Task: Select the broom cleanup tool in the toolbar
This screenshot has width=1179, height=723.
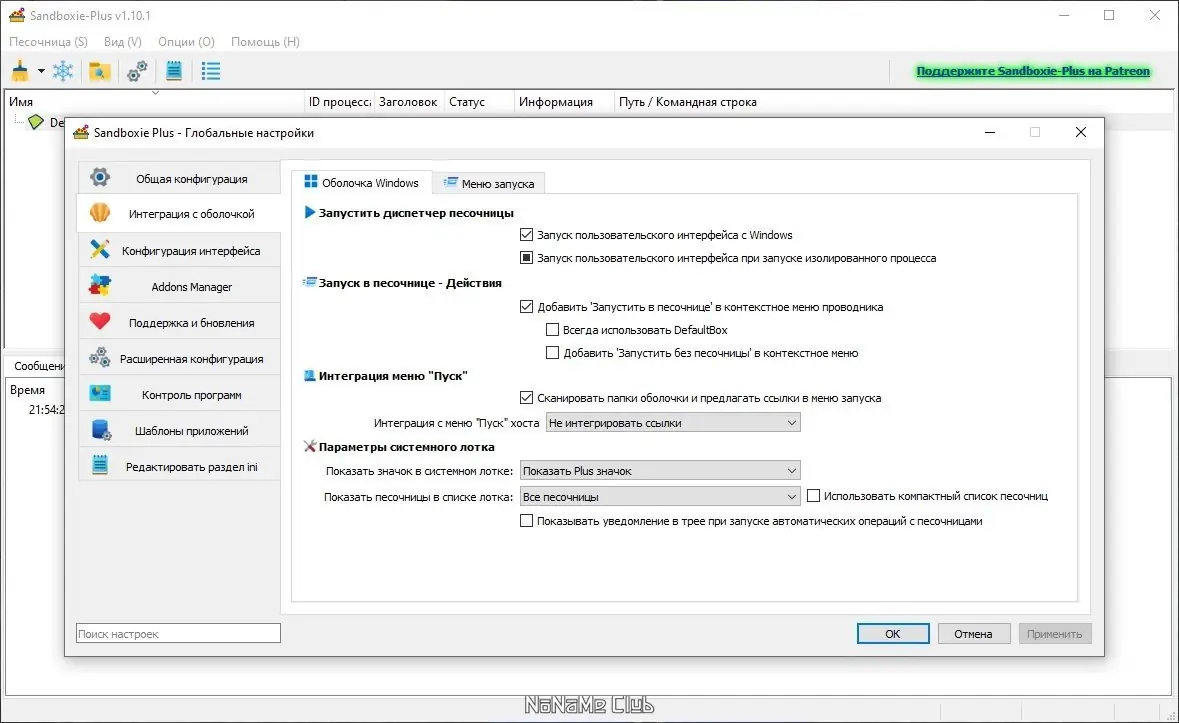Action: 18,71
